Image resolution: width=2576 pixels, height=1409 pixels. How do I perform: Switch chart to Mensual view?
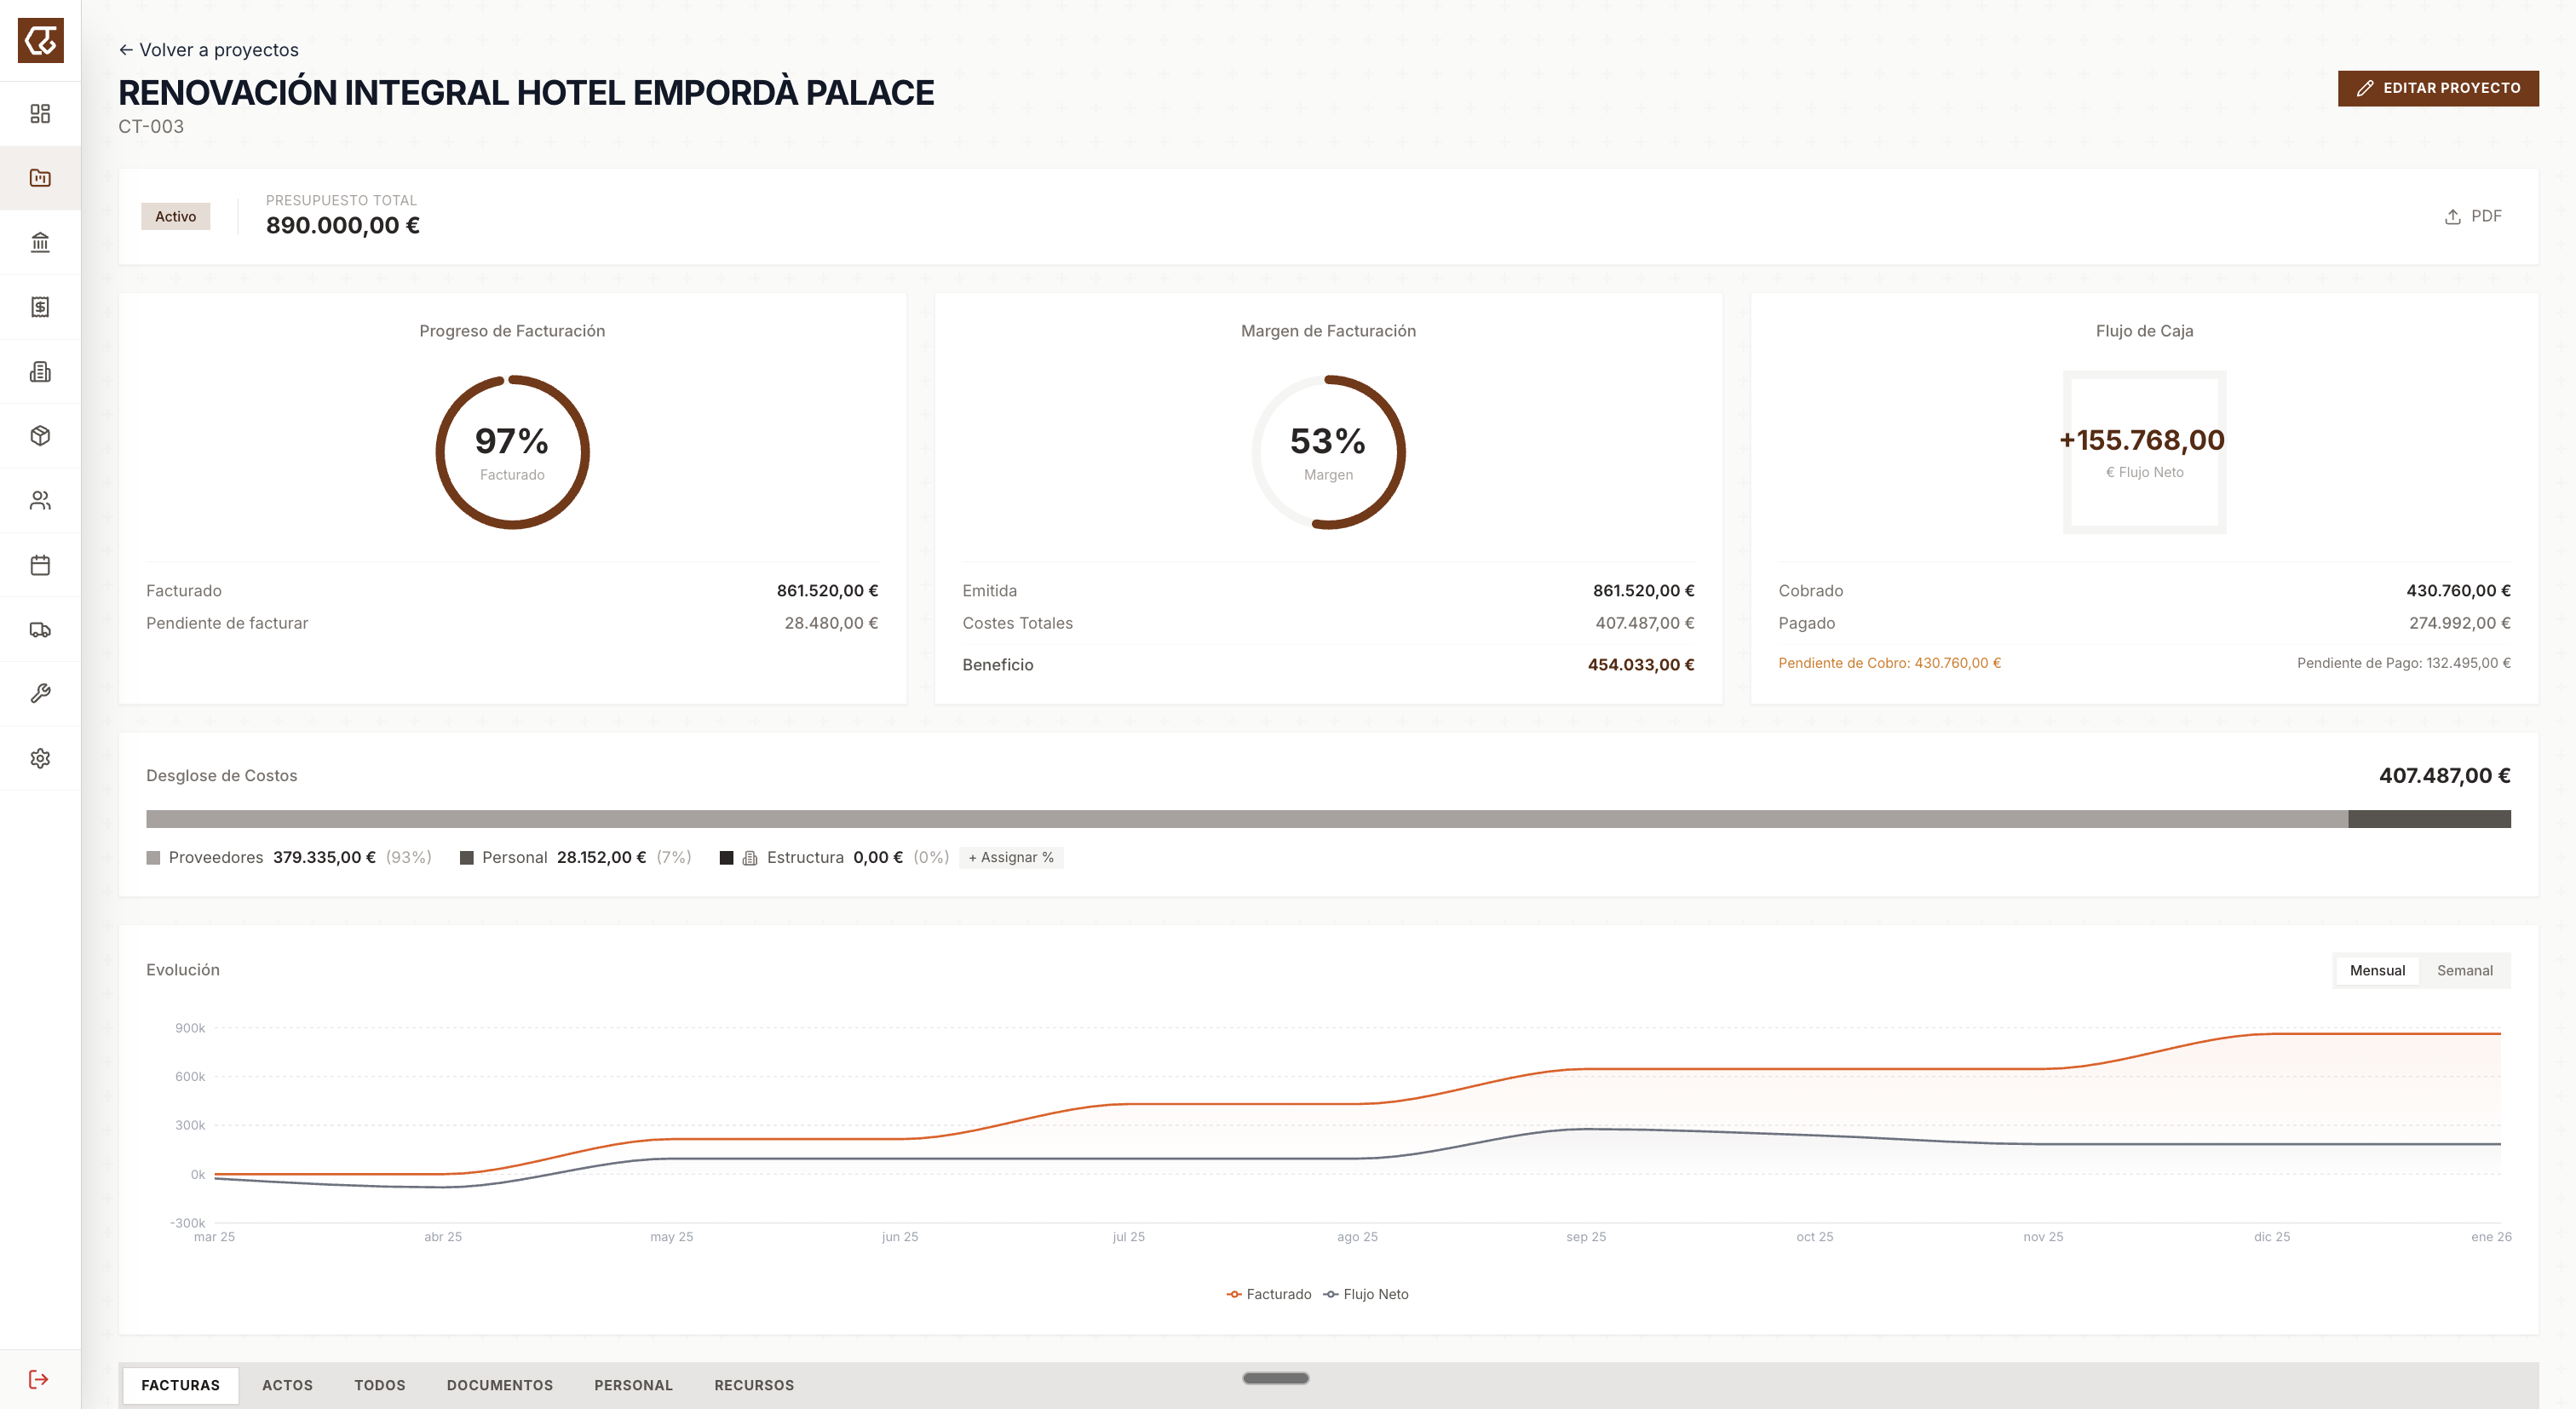tap(2377, 971)
